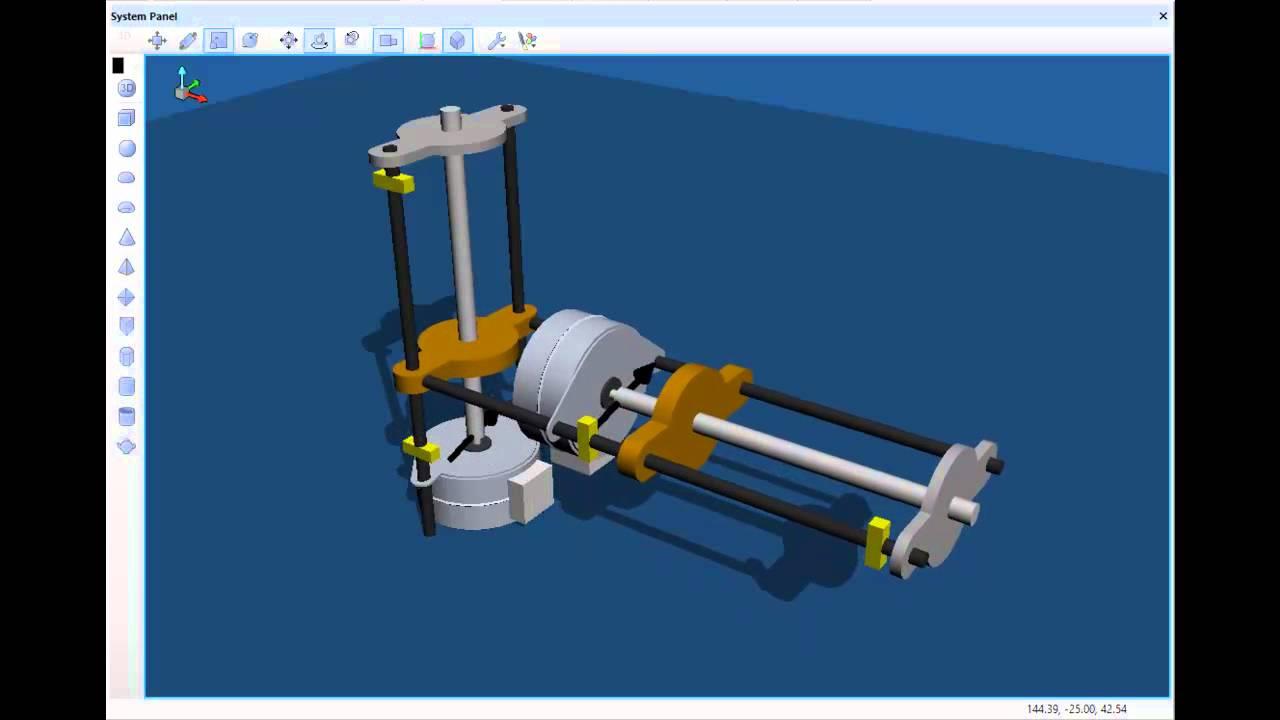Toggle the two-rectangles view mode button
Screen dimensions: 1280x720
click(x=388, y=40)
